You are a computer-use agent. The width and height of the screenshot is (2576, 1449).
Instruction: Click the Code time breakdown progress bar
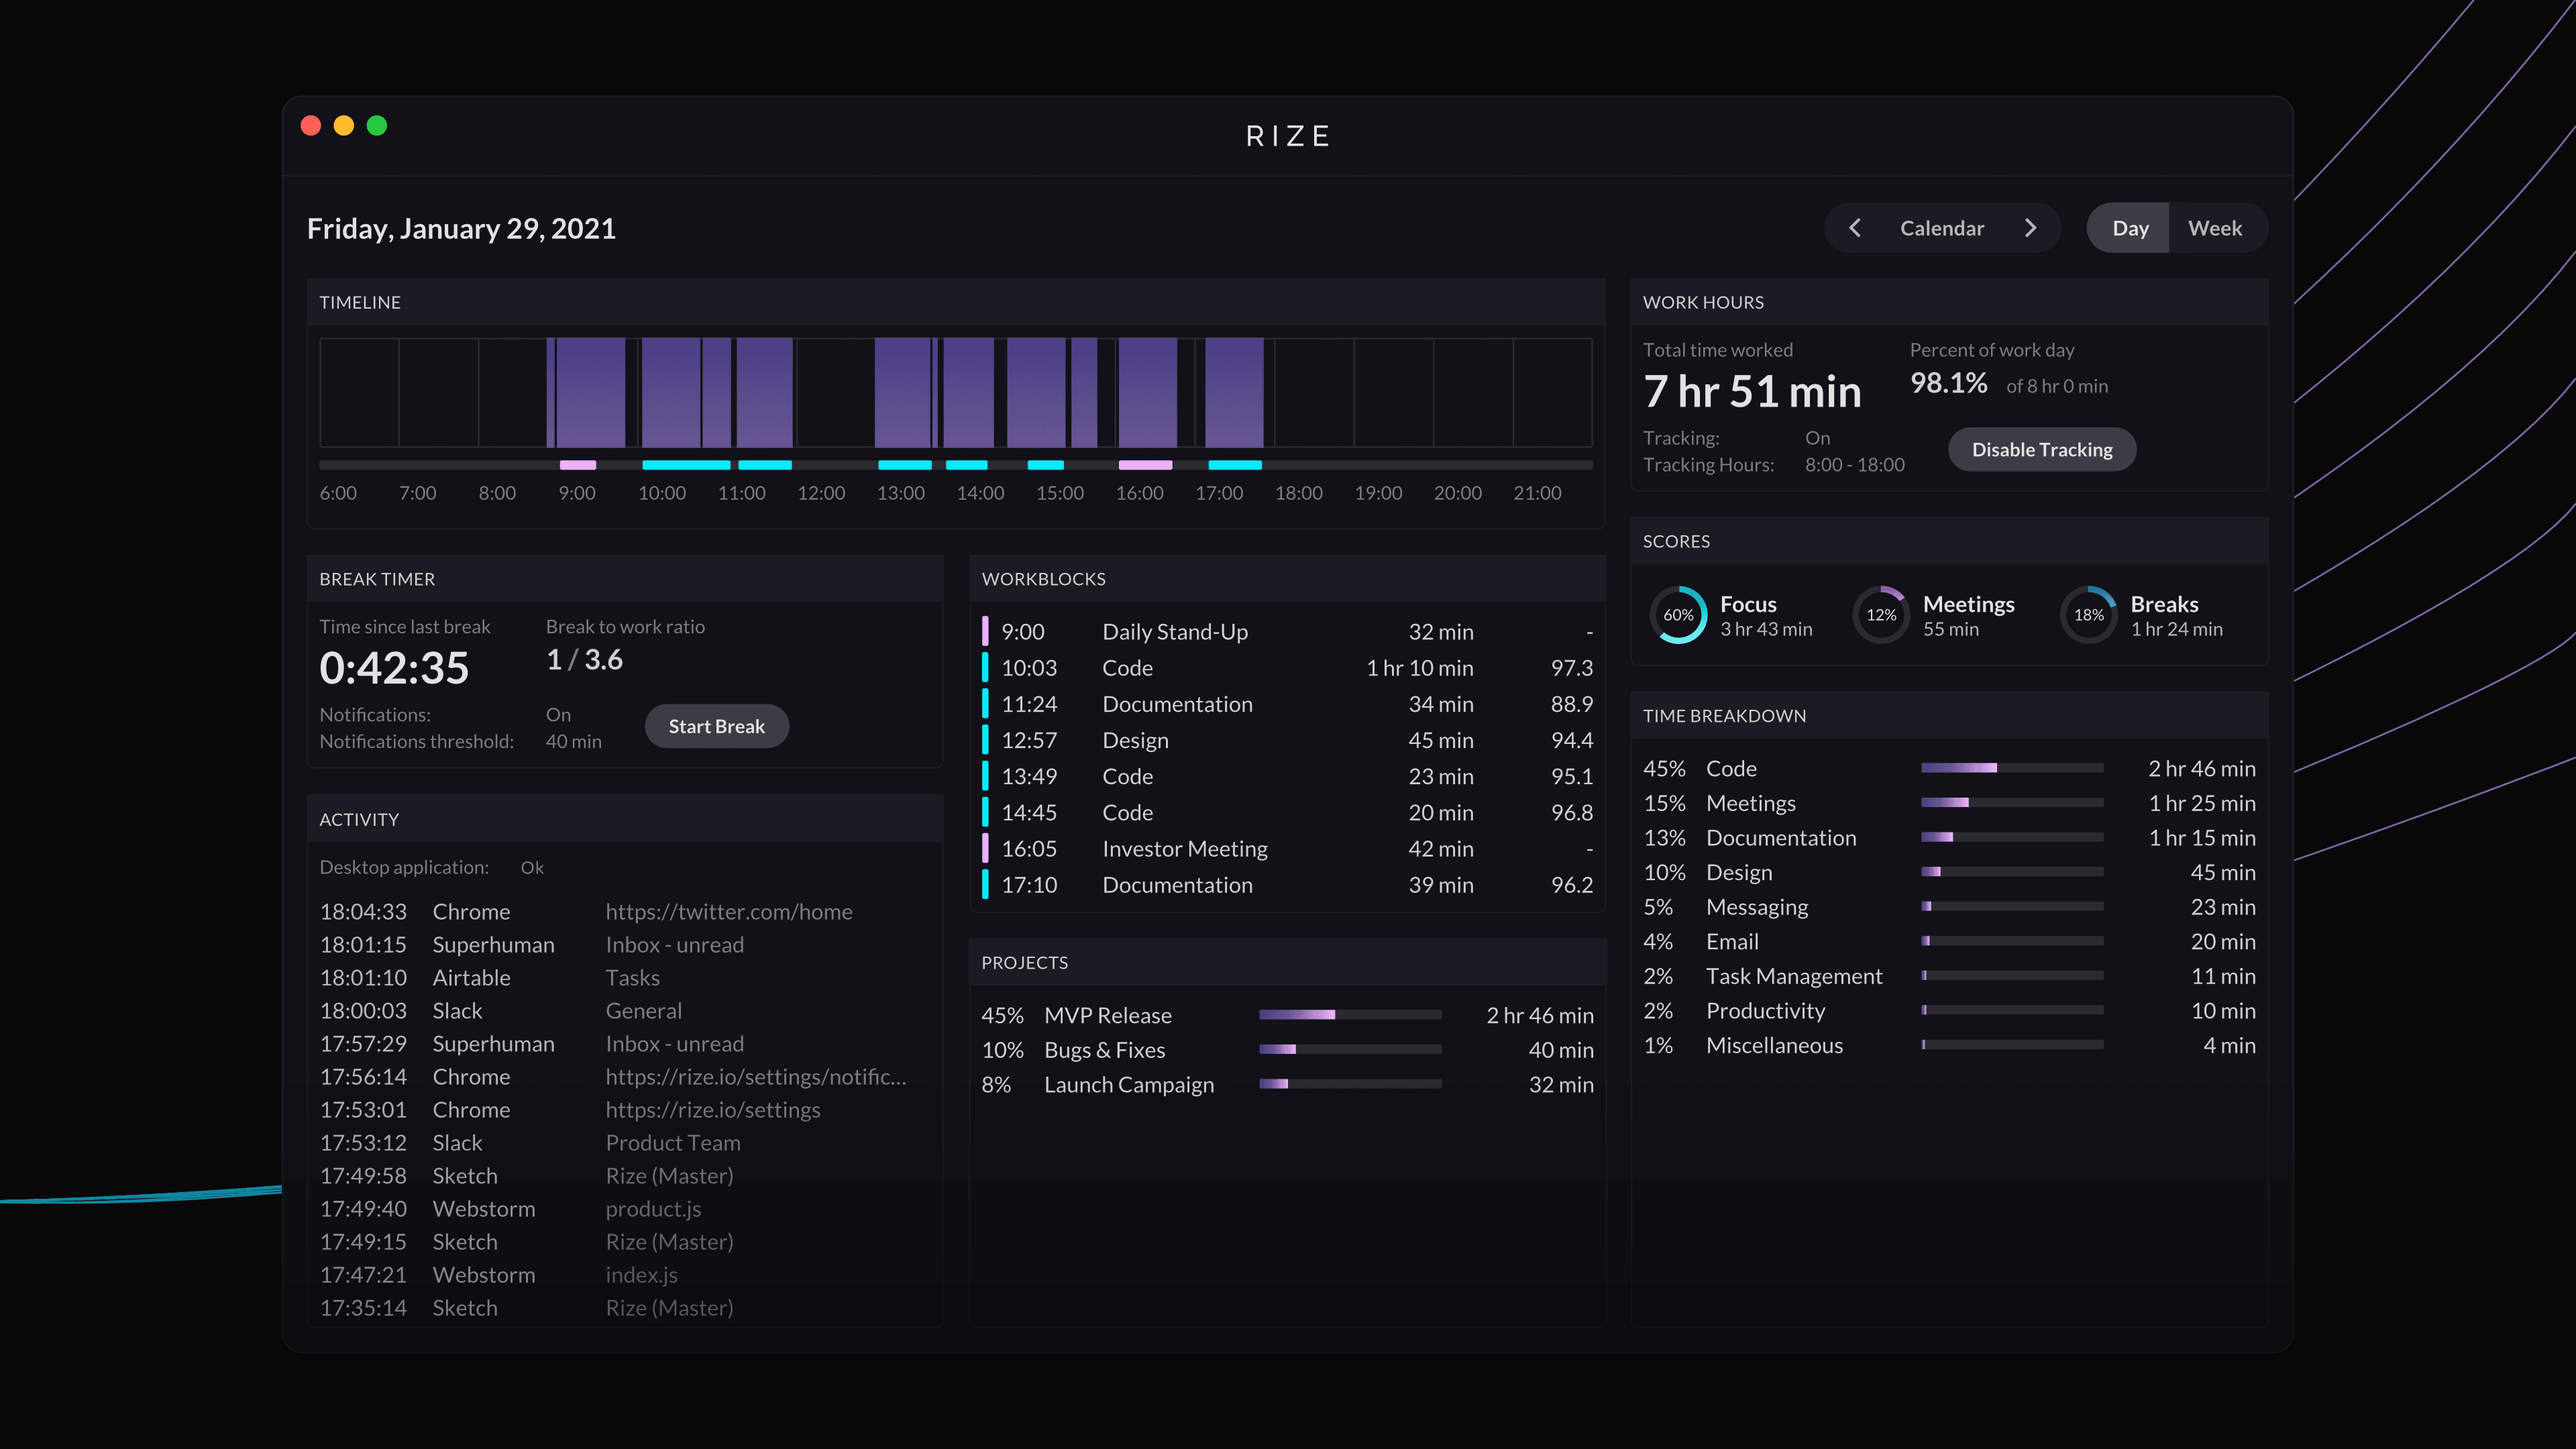(x=2012, y=768)
